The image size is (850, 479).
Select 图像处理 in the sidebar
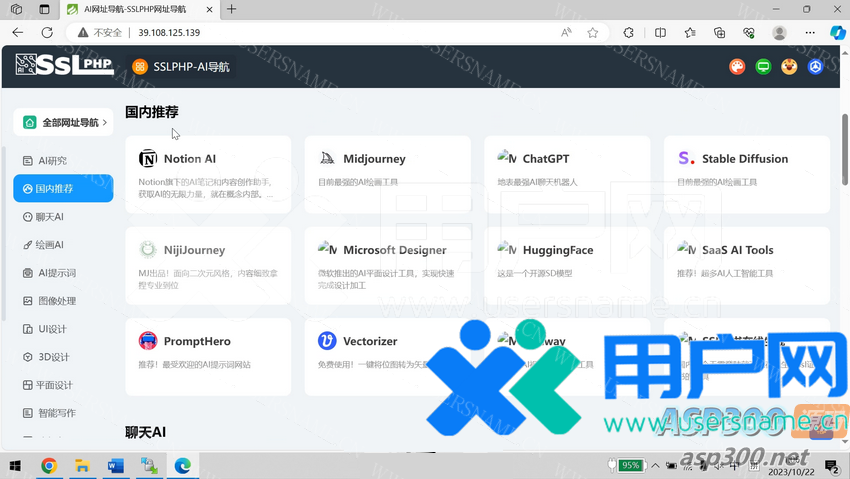tap(49, 301)
